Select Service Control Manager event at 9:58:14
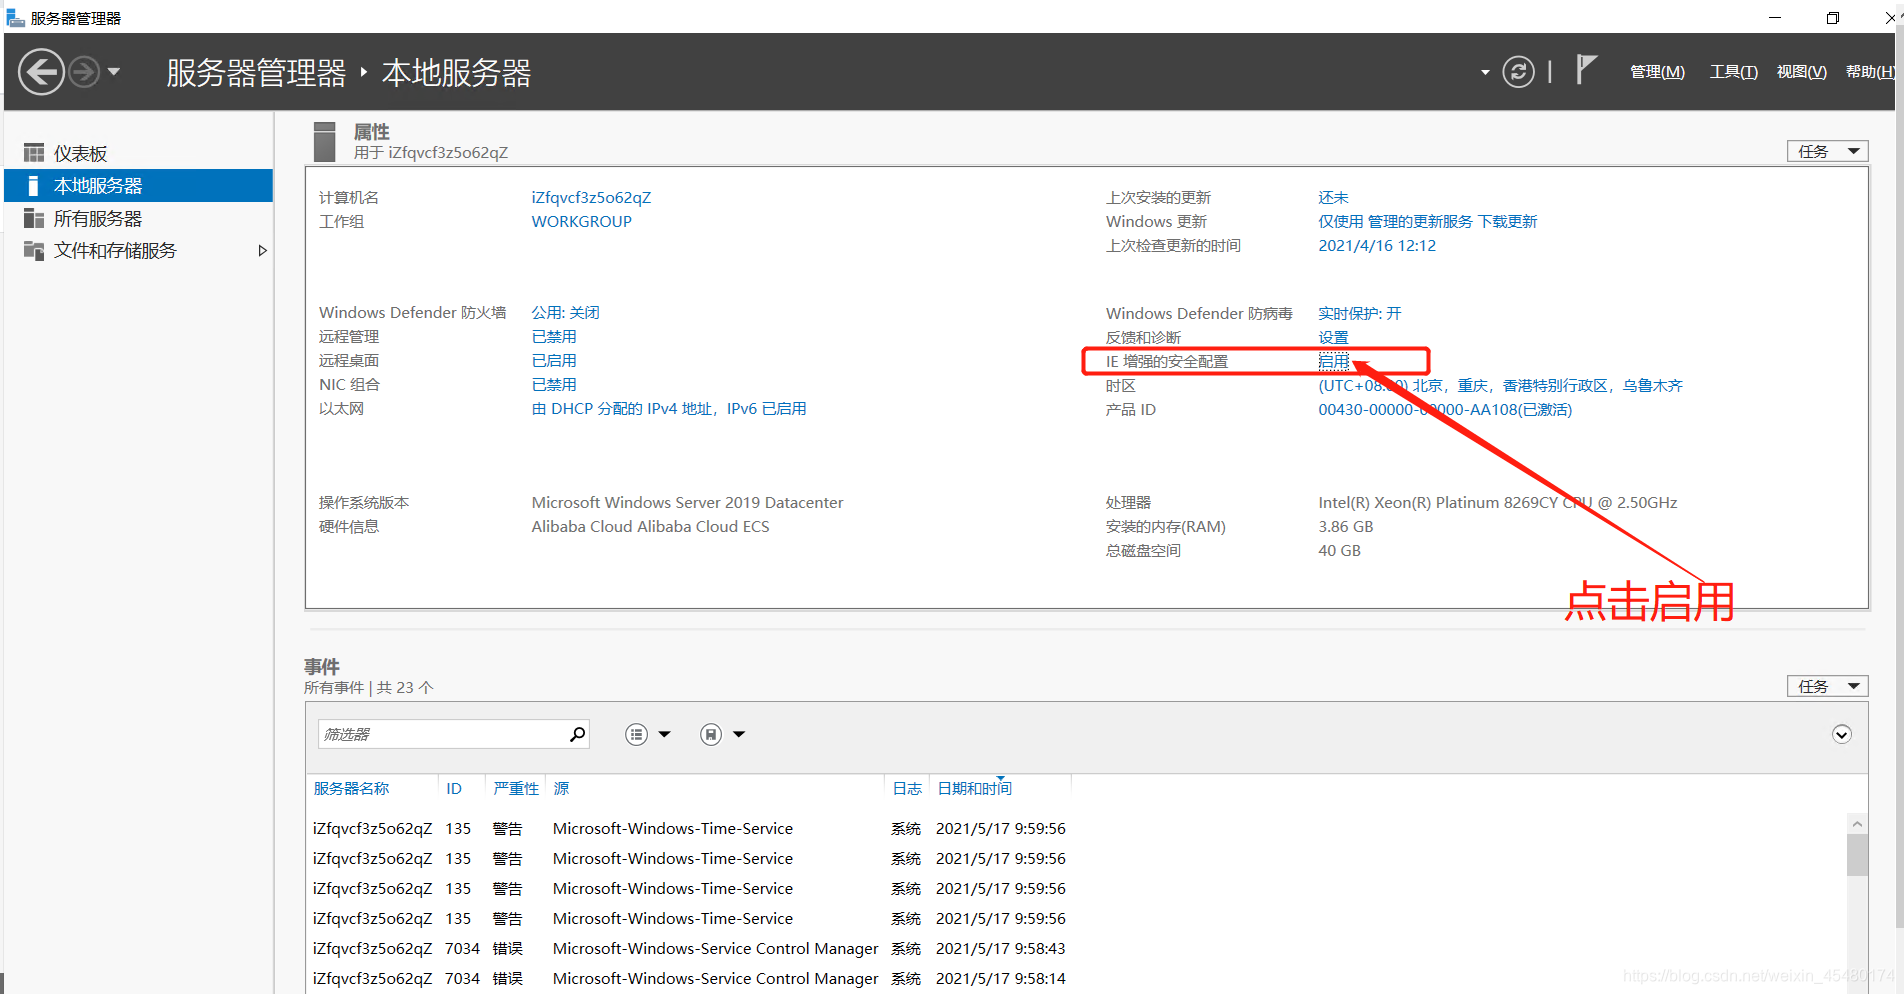 [x=689, y=979]
